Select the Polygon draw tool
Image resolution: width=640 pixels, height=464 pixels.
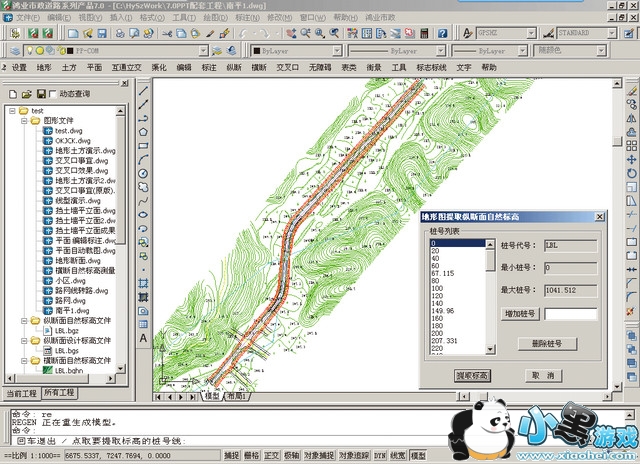144,131
